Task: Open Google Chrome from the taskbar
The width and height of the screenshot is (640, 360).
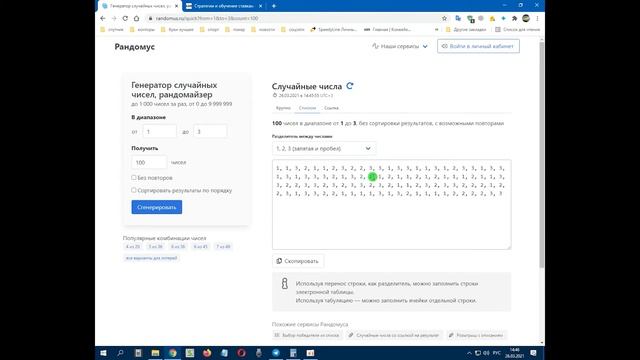Action: point(173,353)
